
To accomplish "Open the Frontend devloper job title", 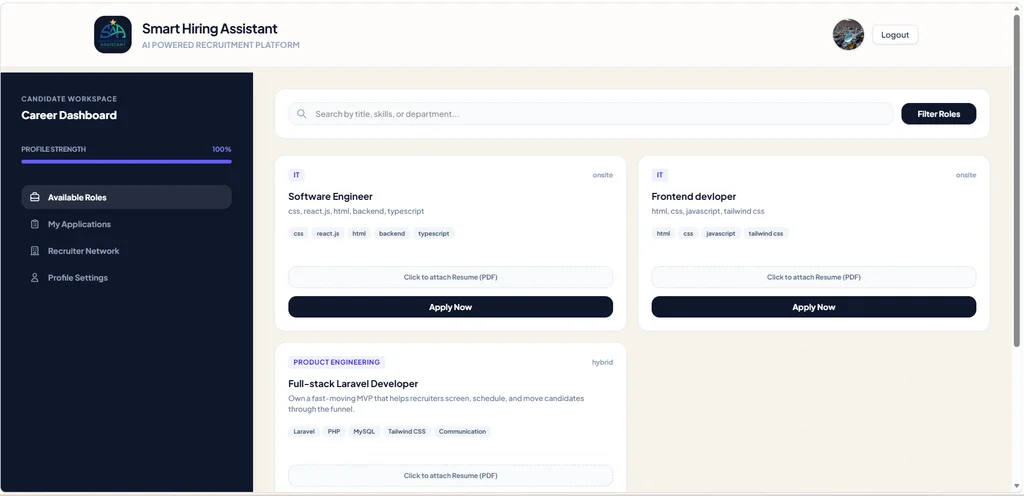I will 694,196.
